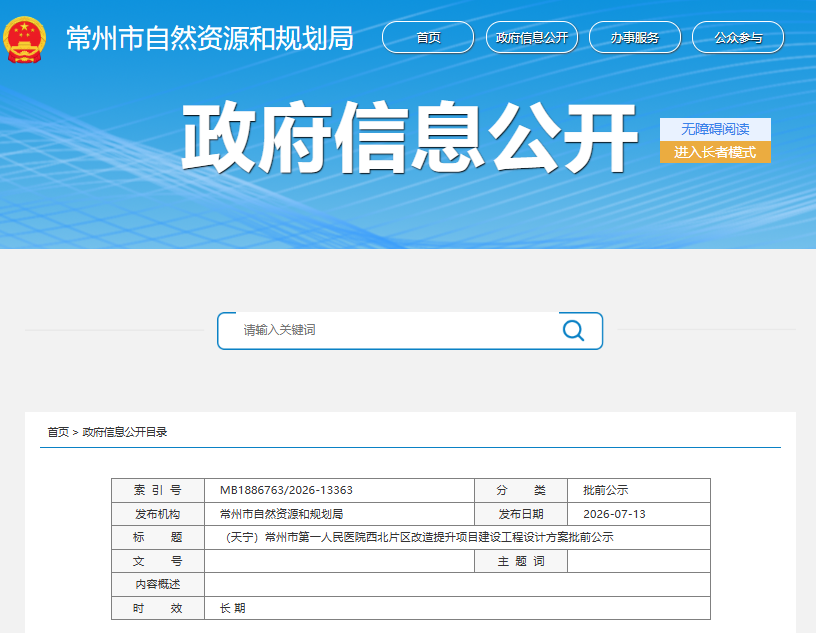Open 政府信息公开目录 breadcrumb link
The width and height of the screenshot is (816, 633).
tap(125, 432)
